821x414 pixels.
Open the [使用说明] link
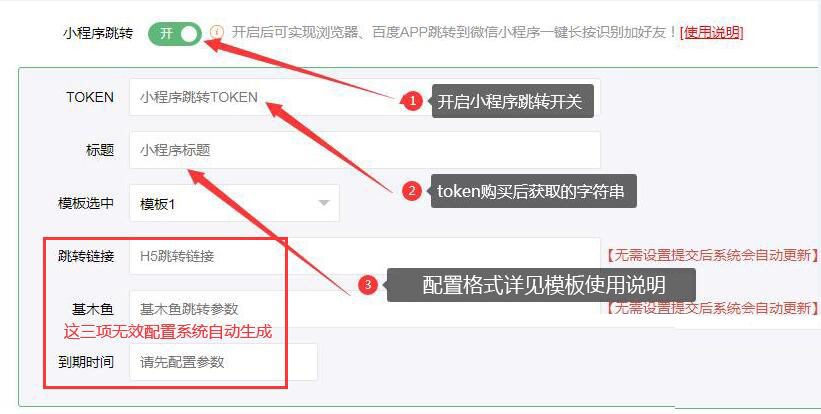712,33
